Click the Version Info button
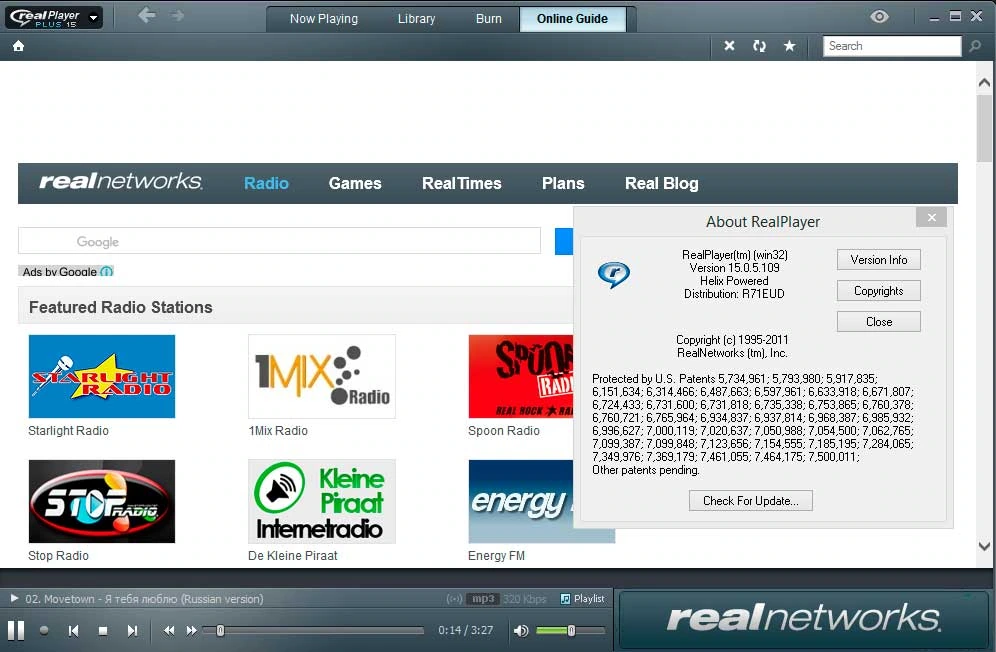Viewport: 996px width, 652px height. tap(878, 259)
